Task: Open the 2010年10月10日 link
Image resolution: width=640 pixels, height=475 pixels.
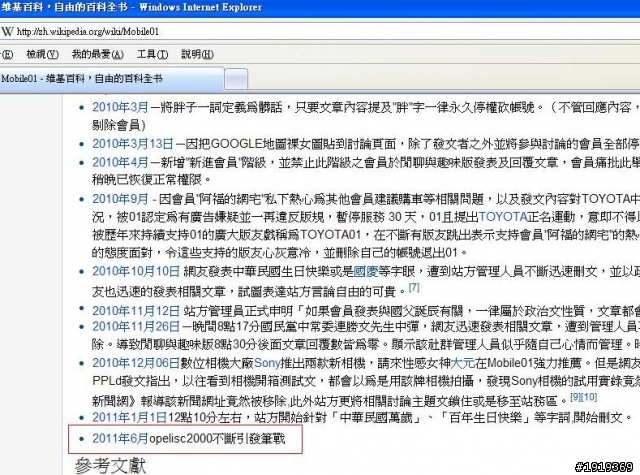Action: click(136, 271)
